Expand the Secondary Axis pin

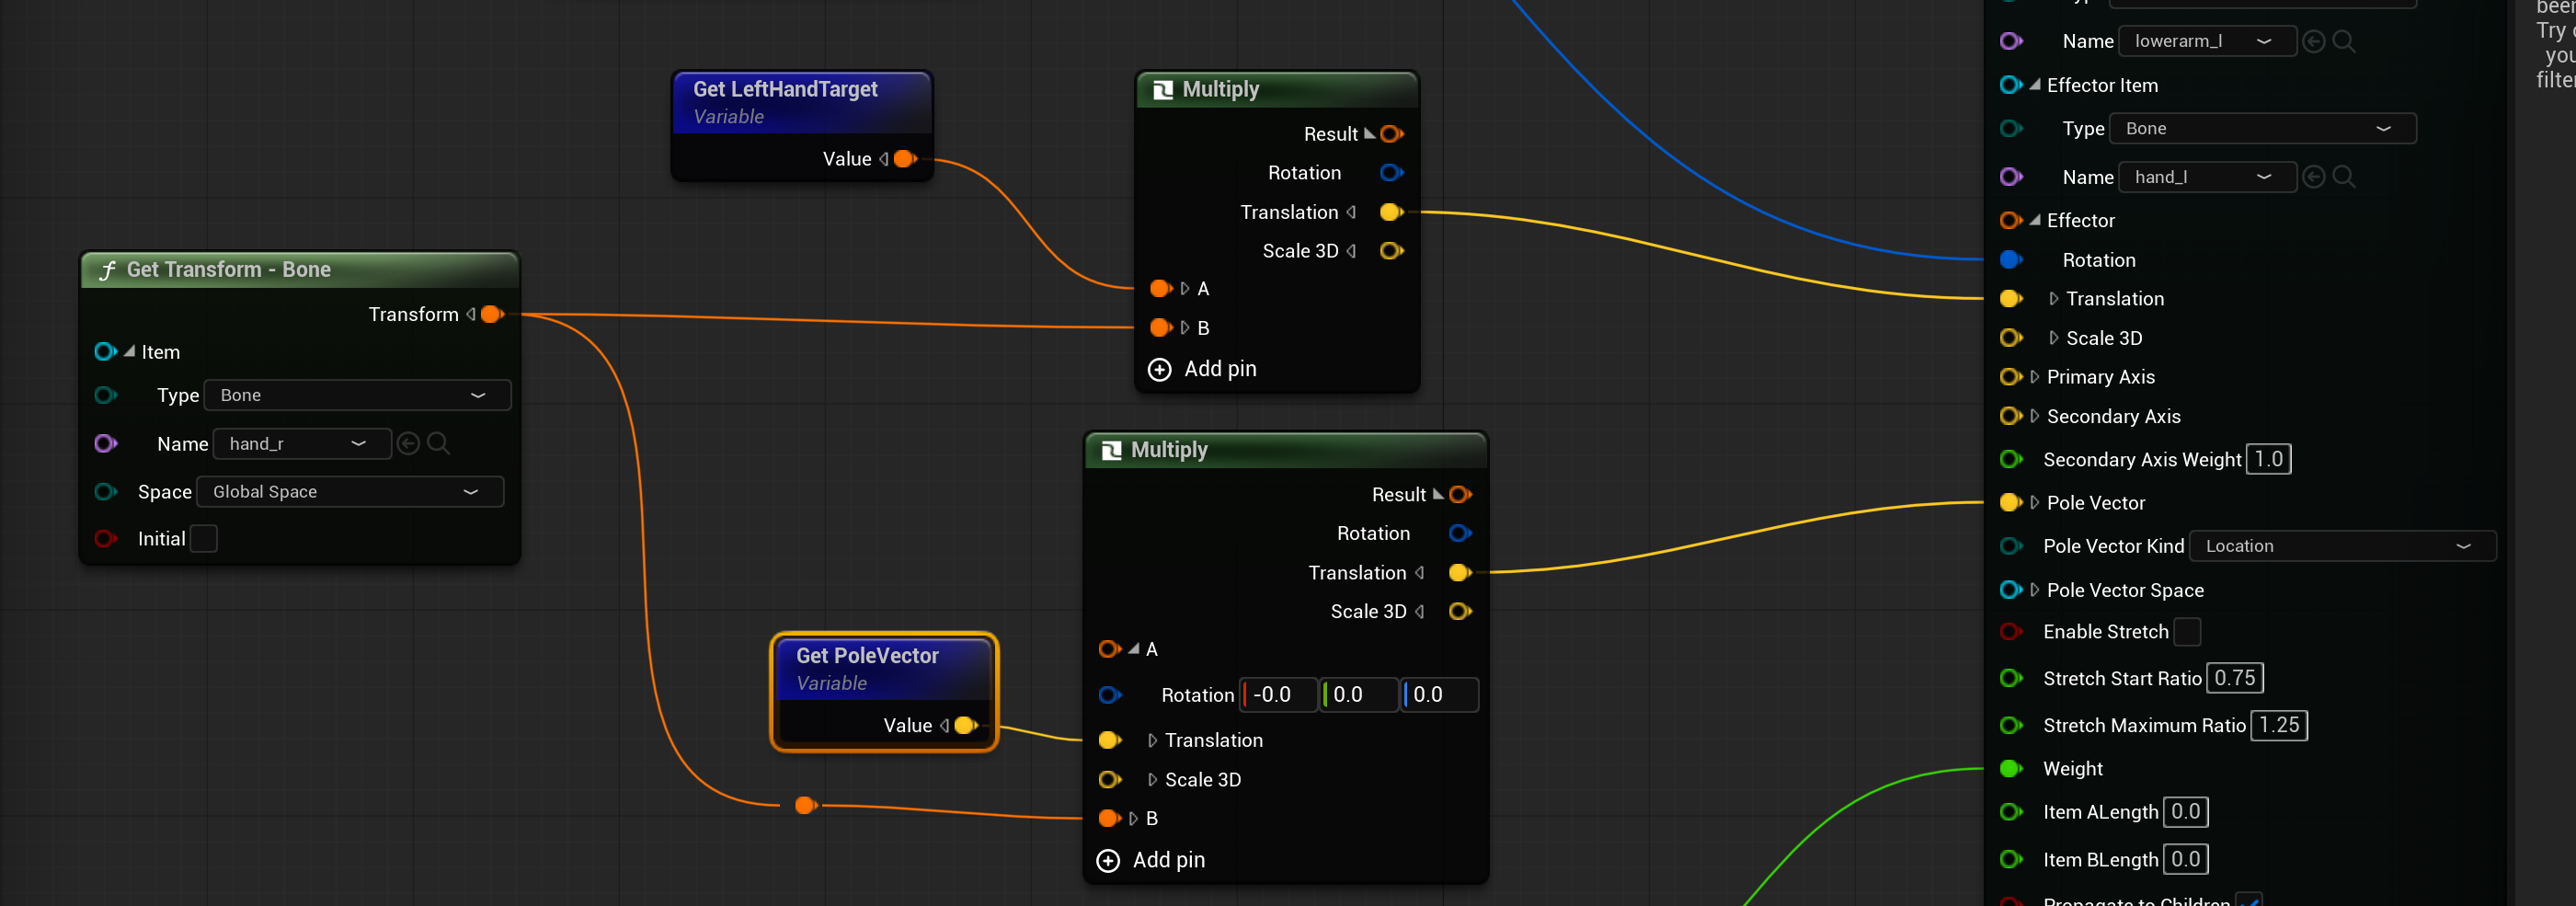point(2035,416)
